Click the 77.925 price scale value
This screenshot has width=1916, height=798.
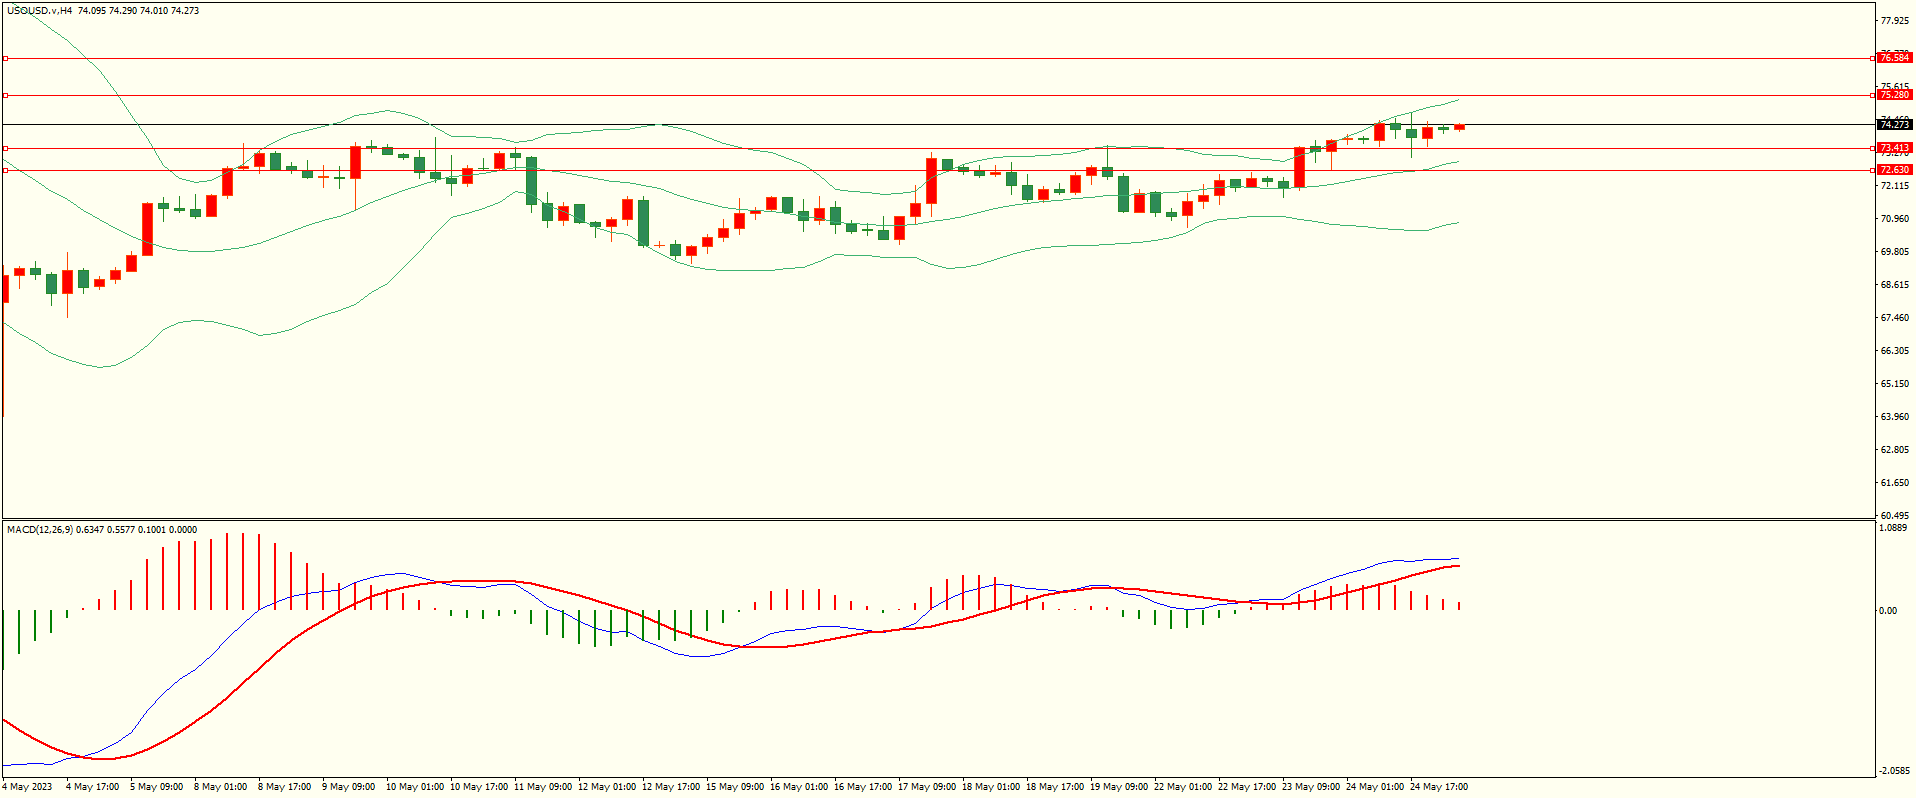coord(1894,21)
